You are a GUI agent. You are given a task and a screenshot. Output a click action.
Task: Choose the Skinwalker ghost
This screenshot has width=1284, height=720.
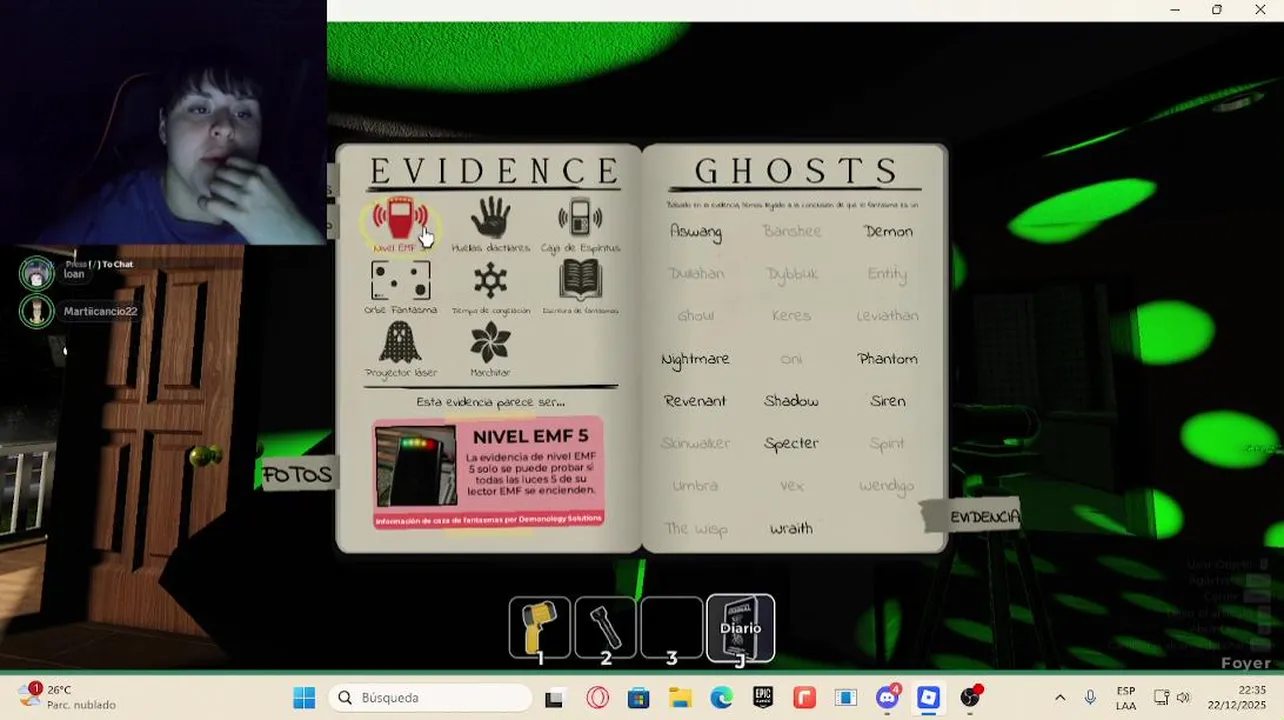(x=695, y=443)
